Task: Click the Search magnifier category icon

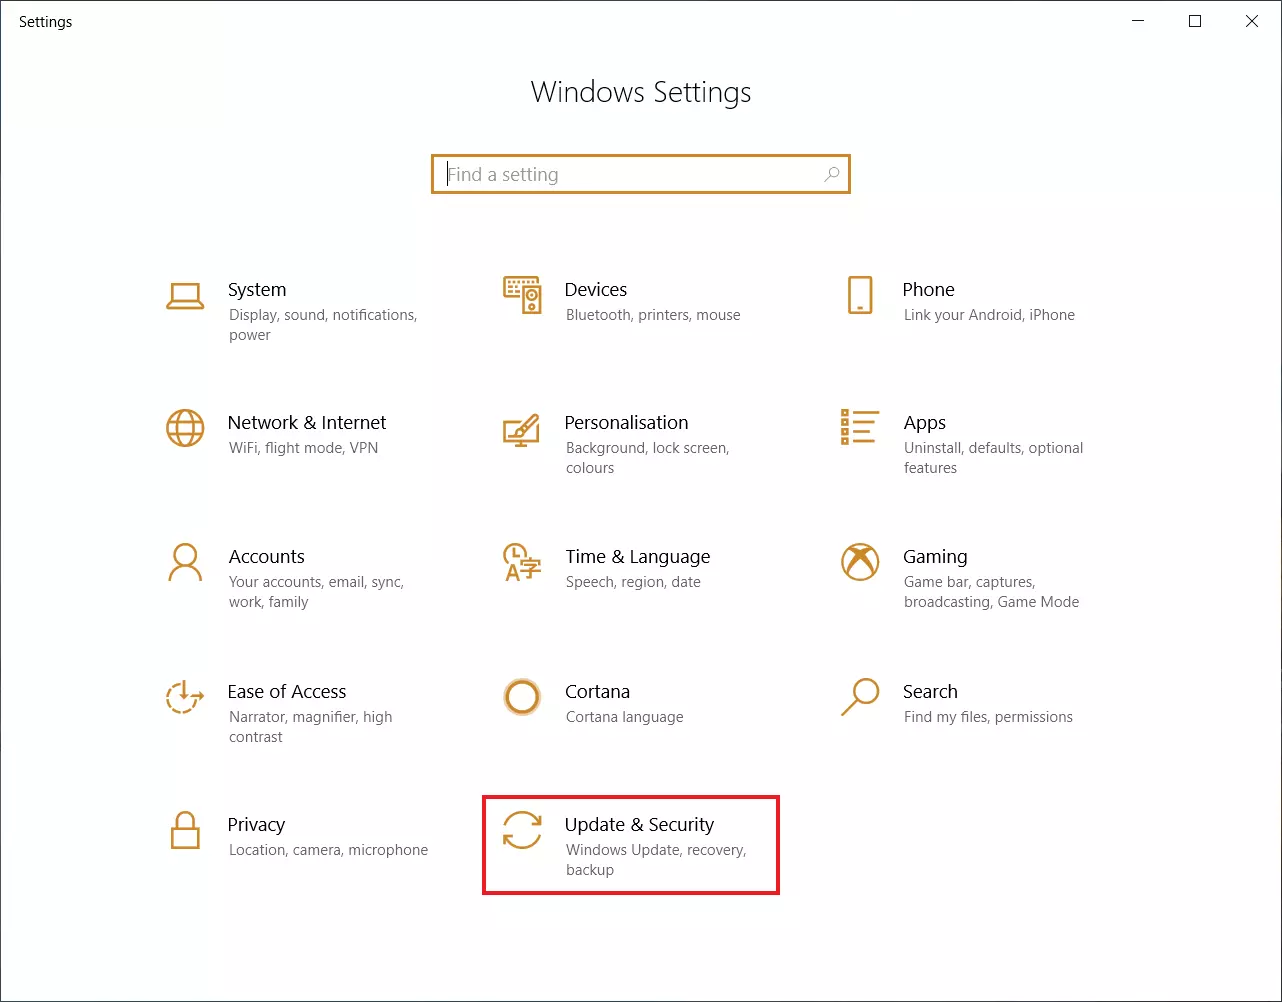Action: (x=860, y=697)
